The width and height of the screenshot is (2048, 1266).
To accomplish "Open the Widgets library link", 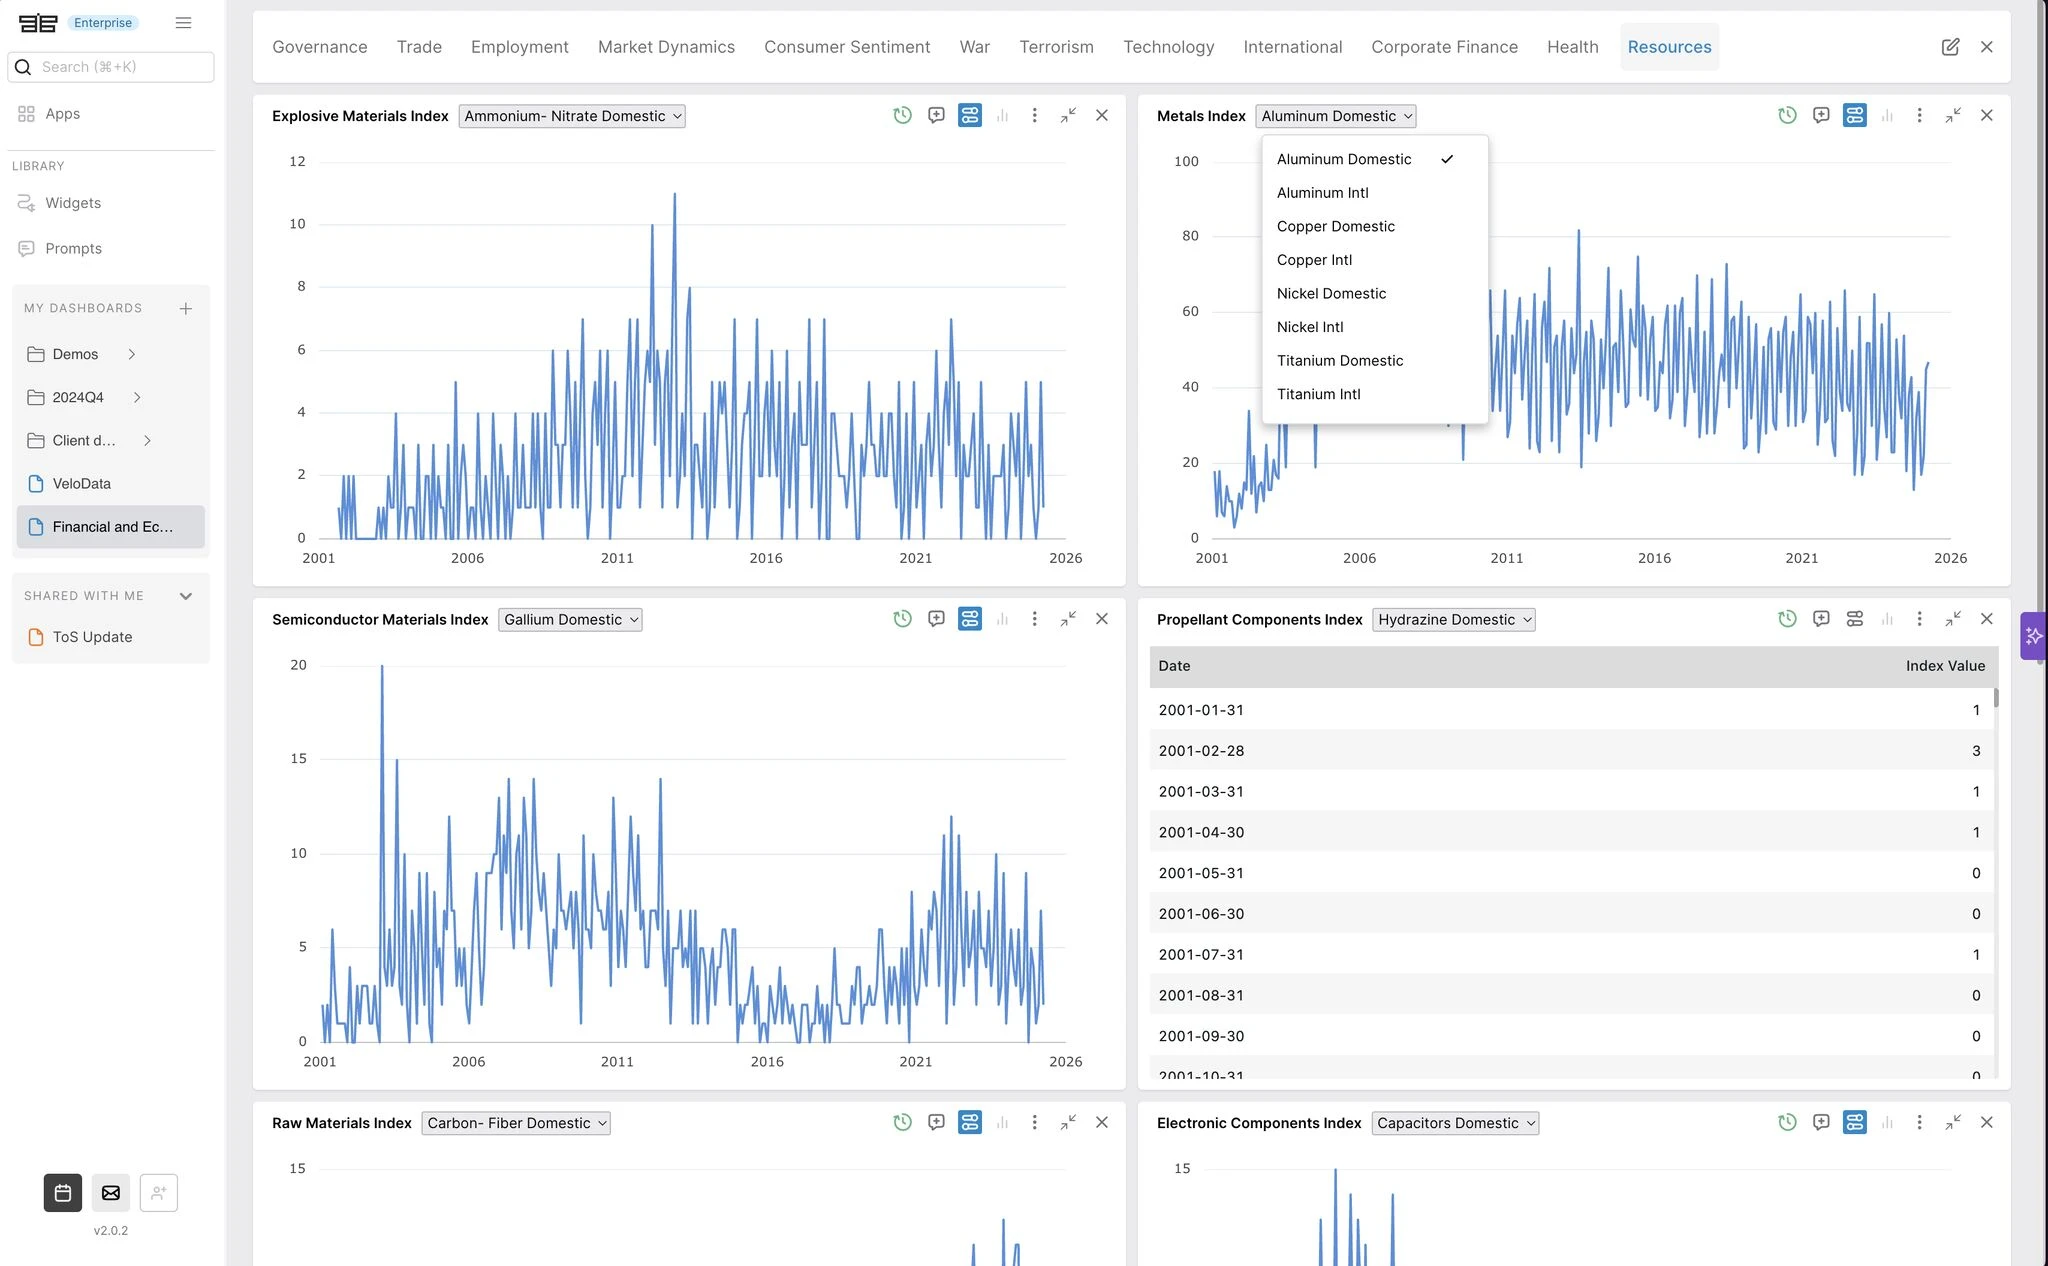I will click(73, 203).
